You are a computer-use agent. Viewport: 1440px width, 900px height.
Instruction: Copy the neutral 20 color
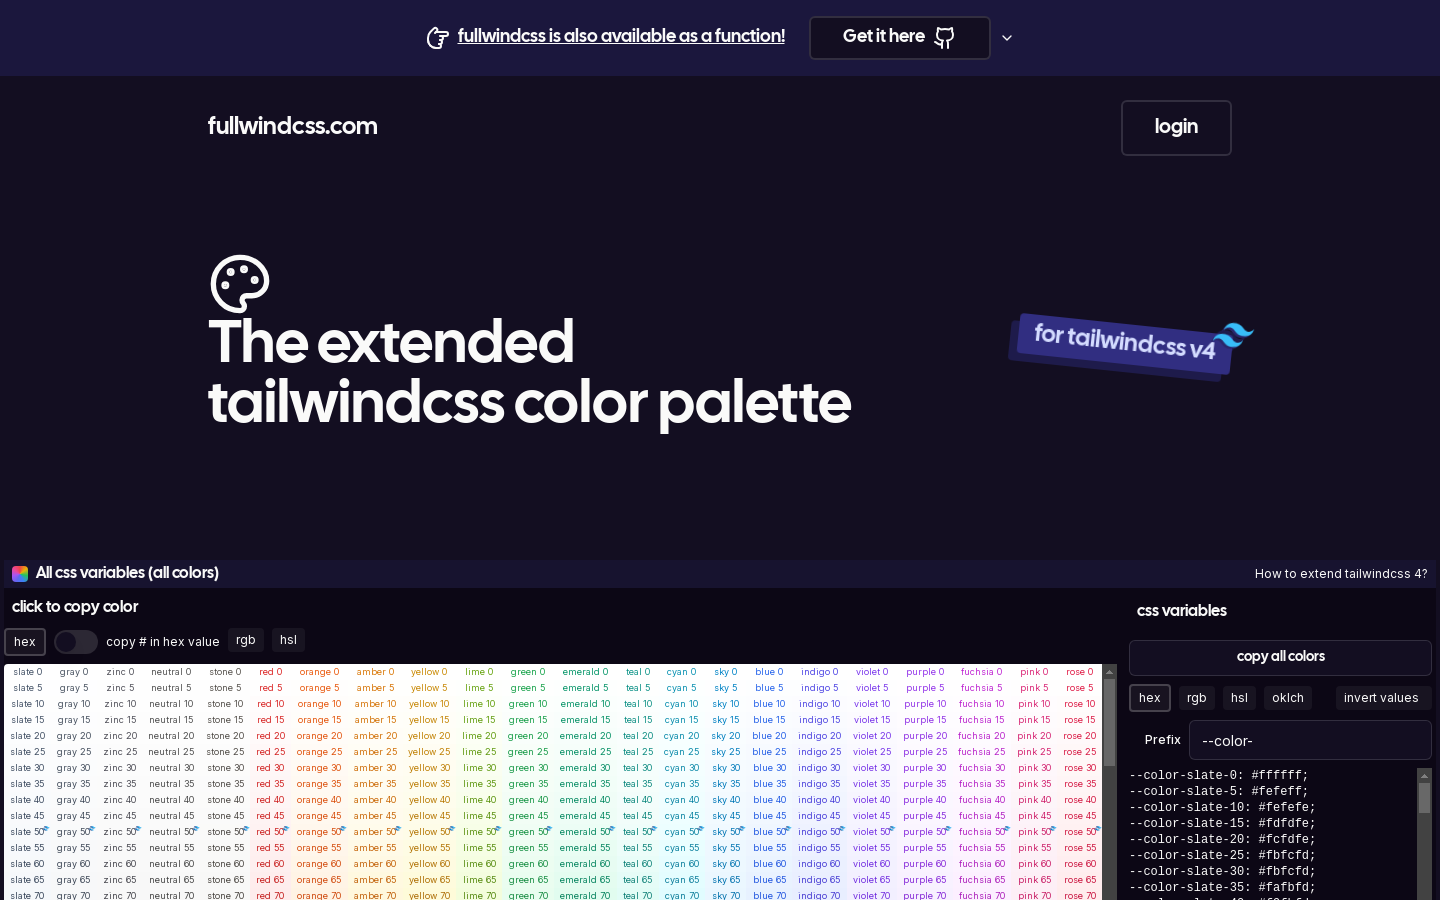(171, 736)
